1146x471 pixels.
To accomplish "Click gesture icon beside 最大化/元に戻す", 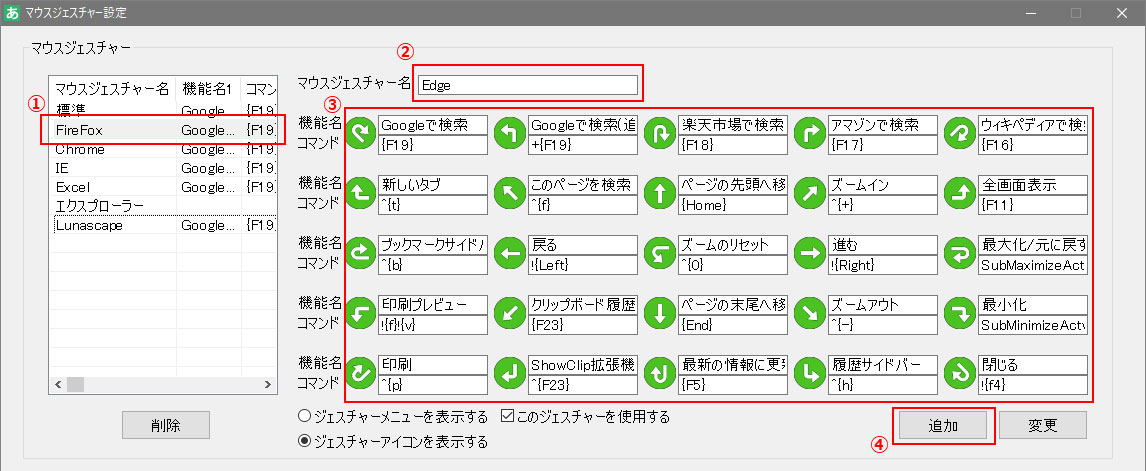I will pos(960,255).
